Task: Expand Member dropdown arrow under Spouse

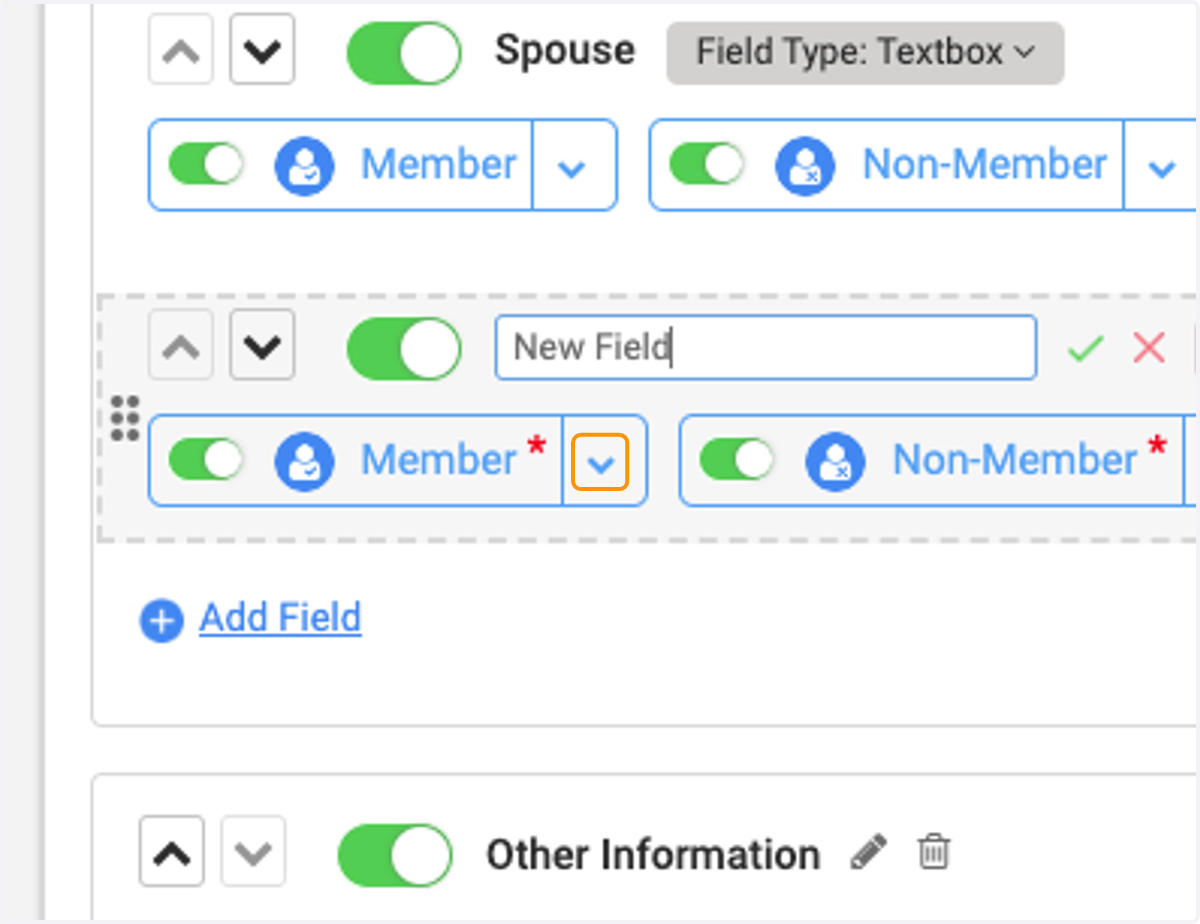Action: coord(572,168)
